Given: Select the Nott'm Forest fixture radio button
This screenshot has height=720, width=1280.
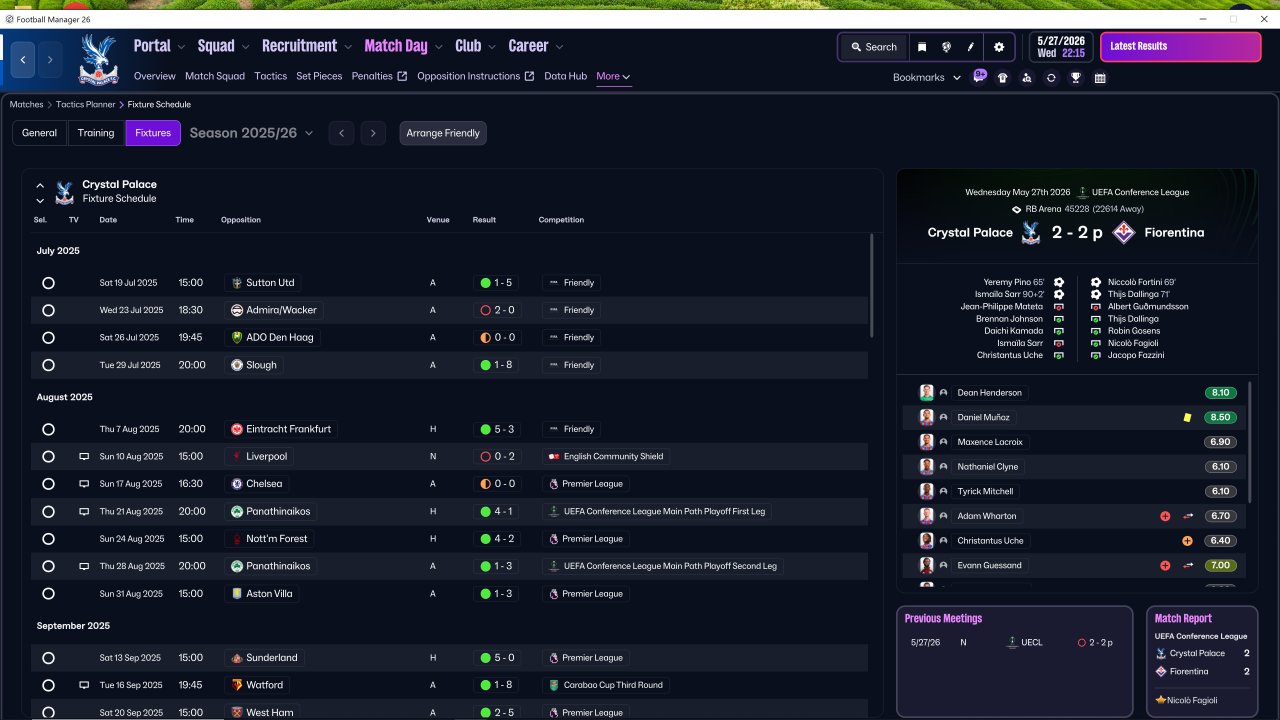Looking at the screenshot, I should 48,539.
